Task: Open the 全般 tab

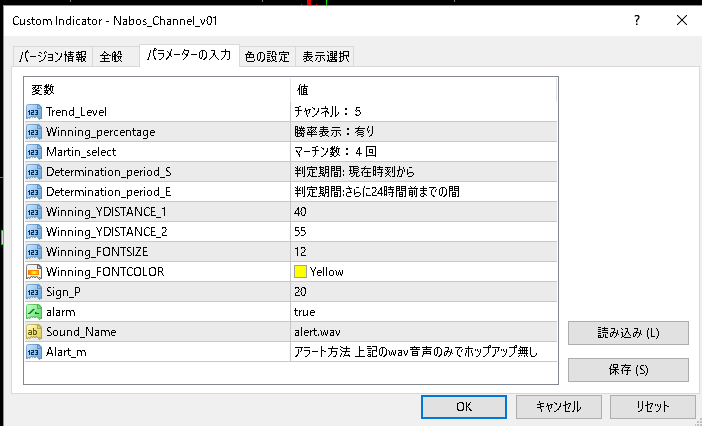Action: point(111,57)
